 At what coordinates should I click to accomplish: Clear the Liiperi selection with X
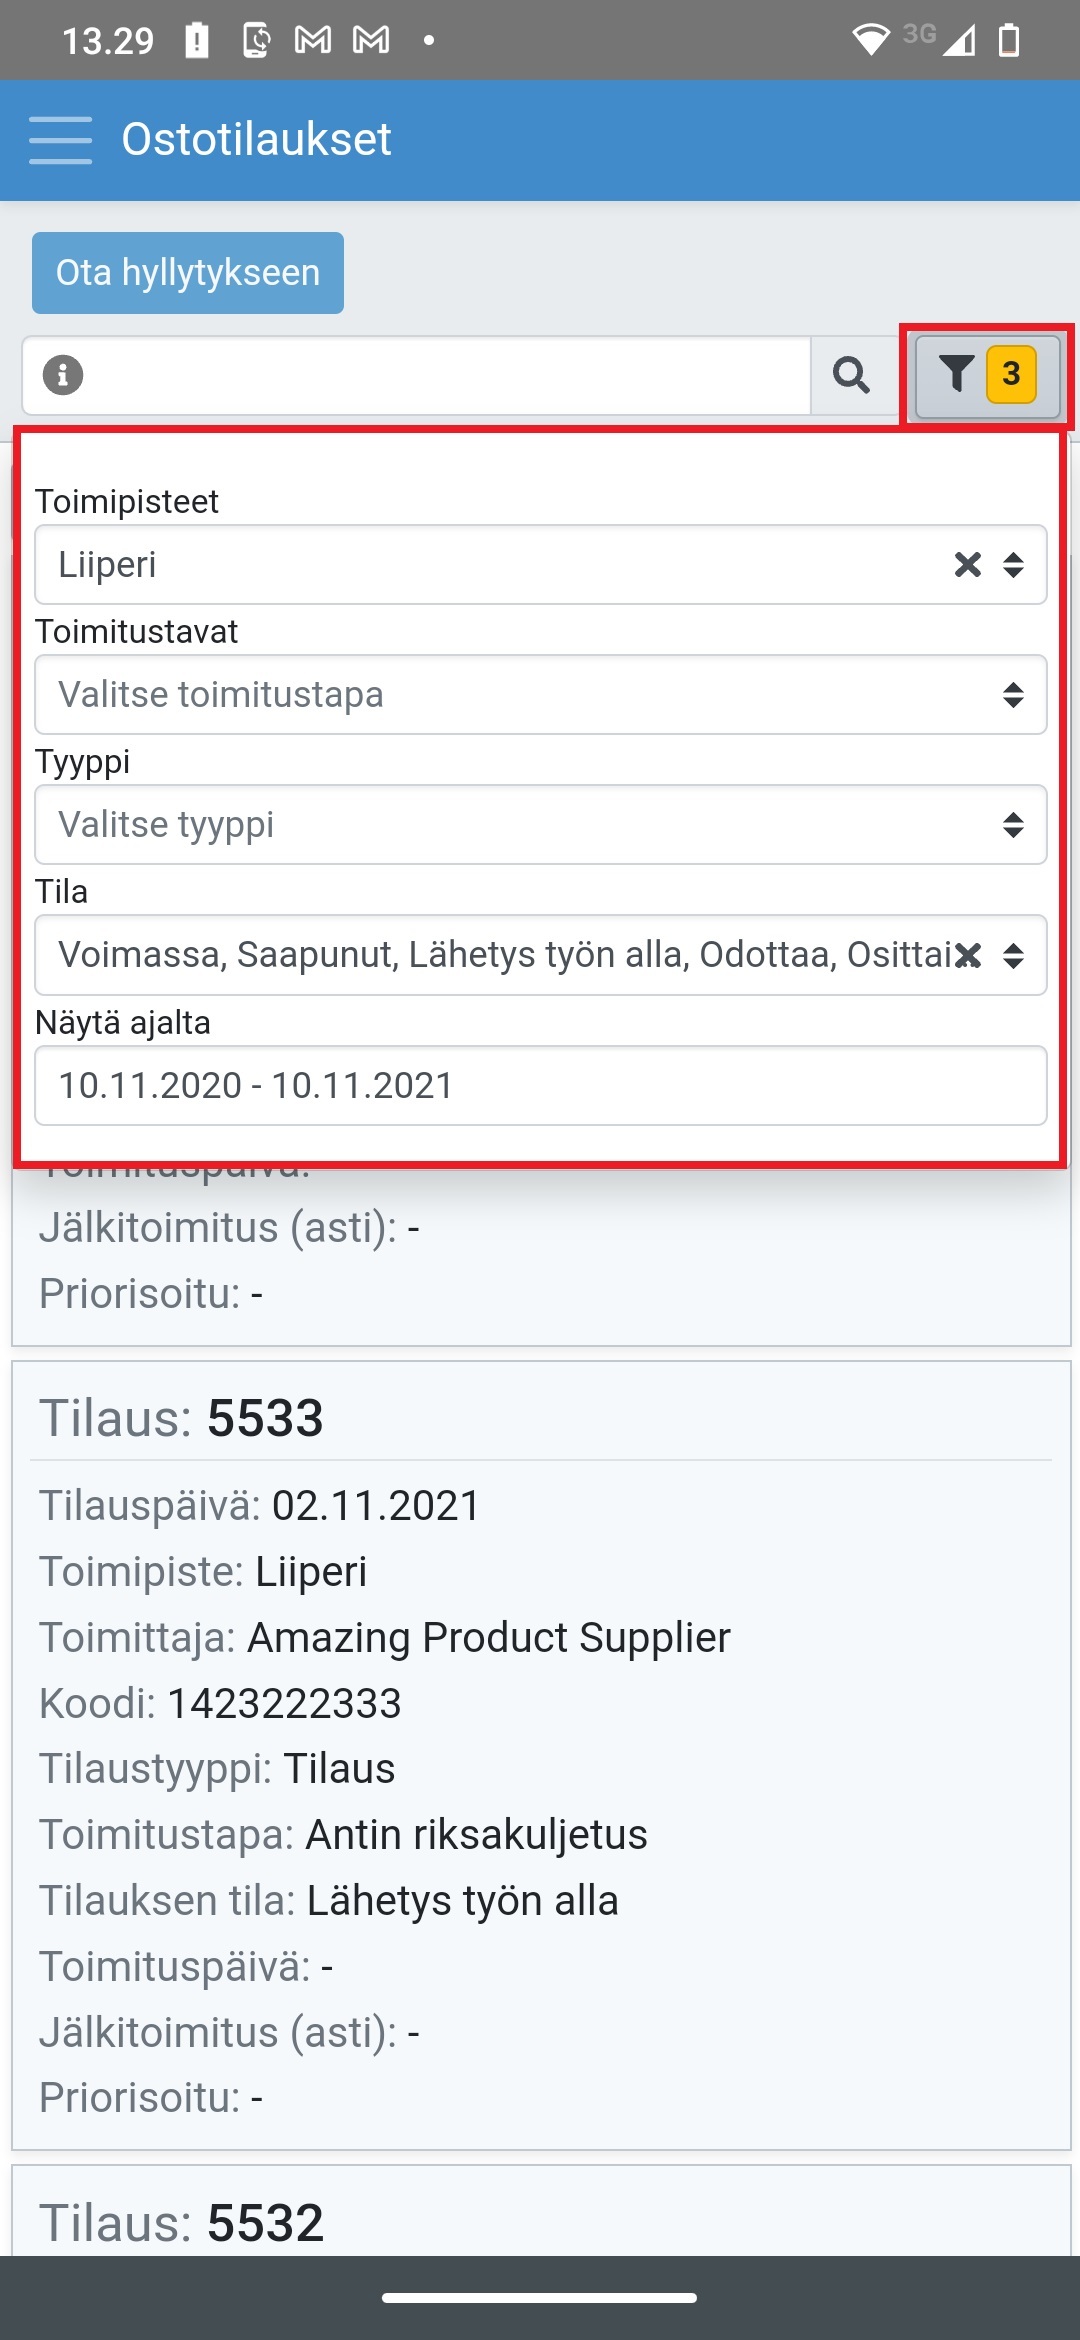tap(967, 565)
